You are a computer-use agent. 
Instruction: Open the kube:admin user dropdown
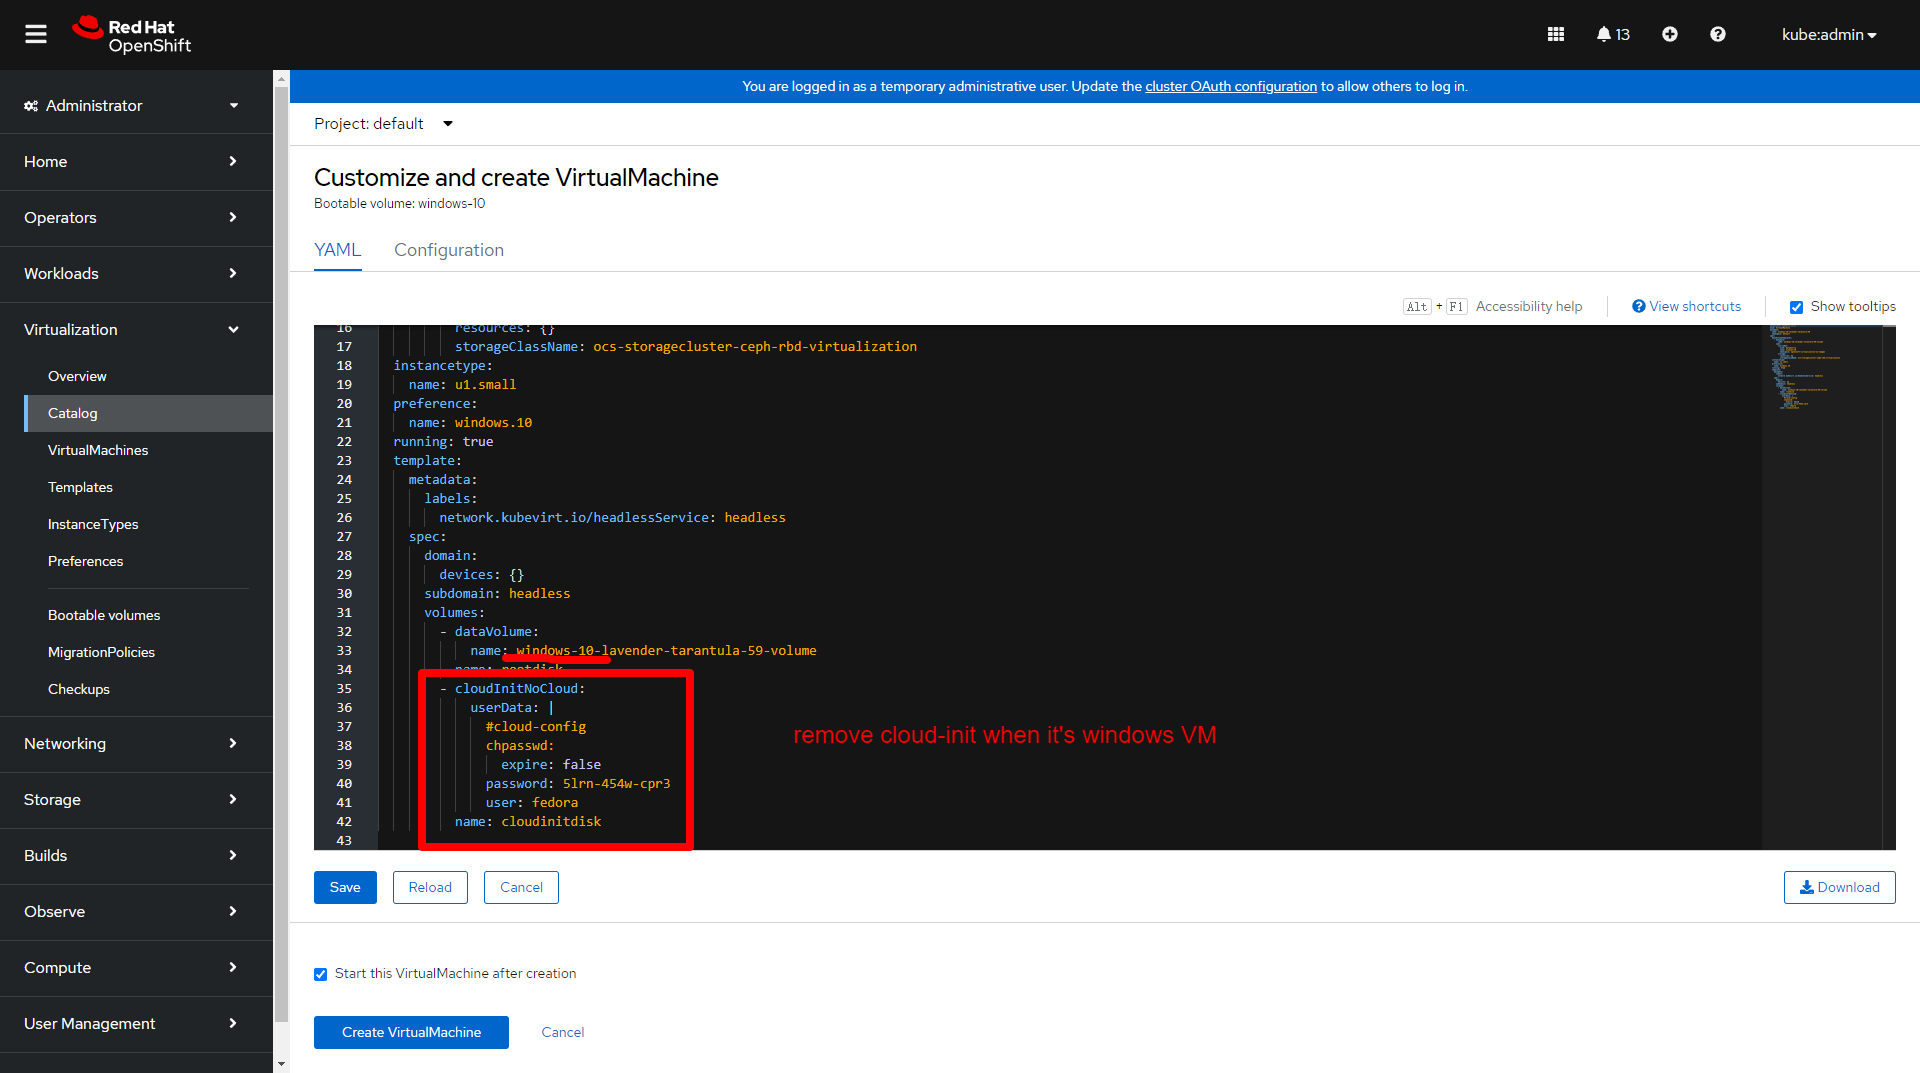click(x=1829, y=34)
